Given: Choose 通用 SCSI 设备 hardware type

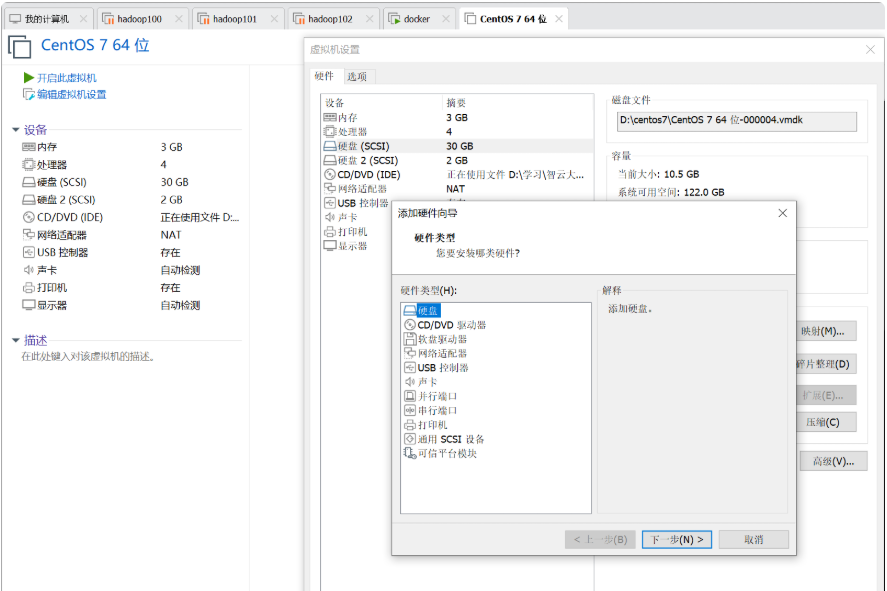Looking at the screenshot, I should click(x=450, y=439).
